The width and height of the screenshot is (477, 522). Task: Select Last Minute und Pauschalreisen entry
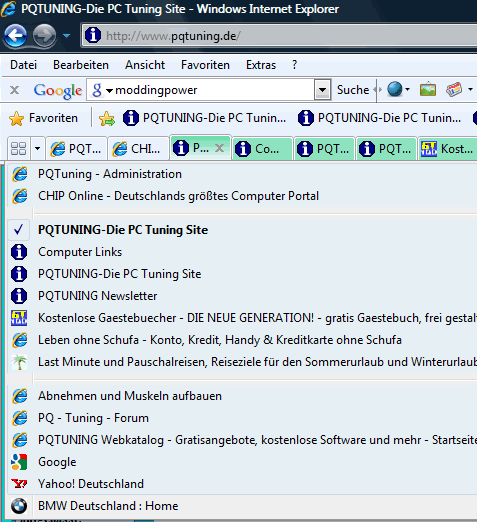coord(242,362)
